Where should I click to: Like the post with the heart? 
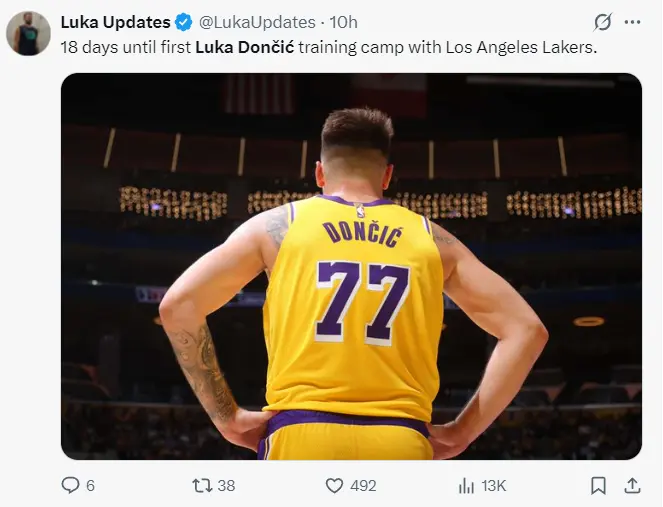335,485
